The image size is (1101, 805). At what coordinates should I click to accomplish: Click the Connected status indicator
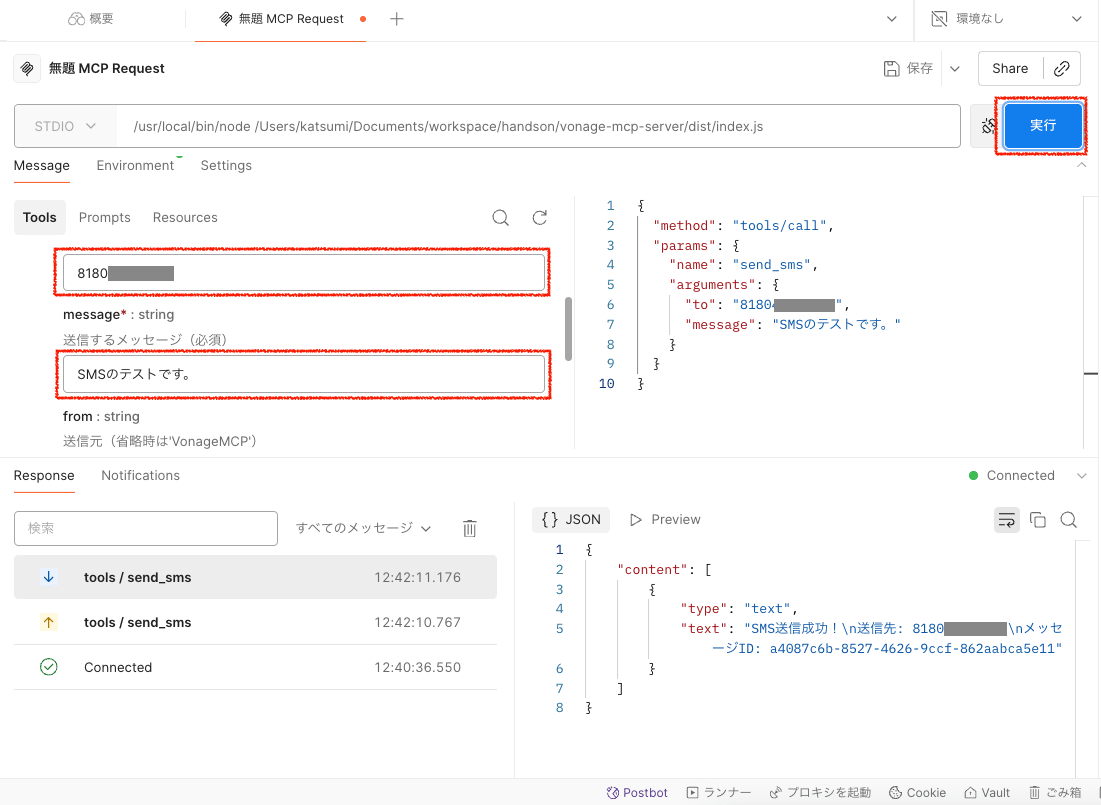(x=1012, y=476)
